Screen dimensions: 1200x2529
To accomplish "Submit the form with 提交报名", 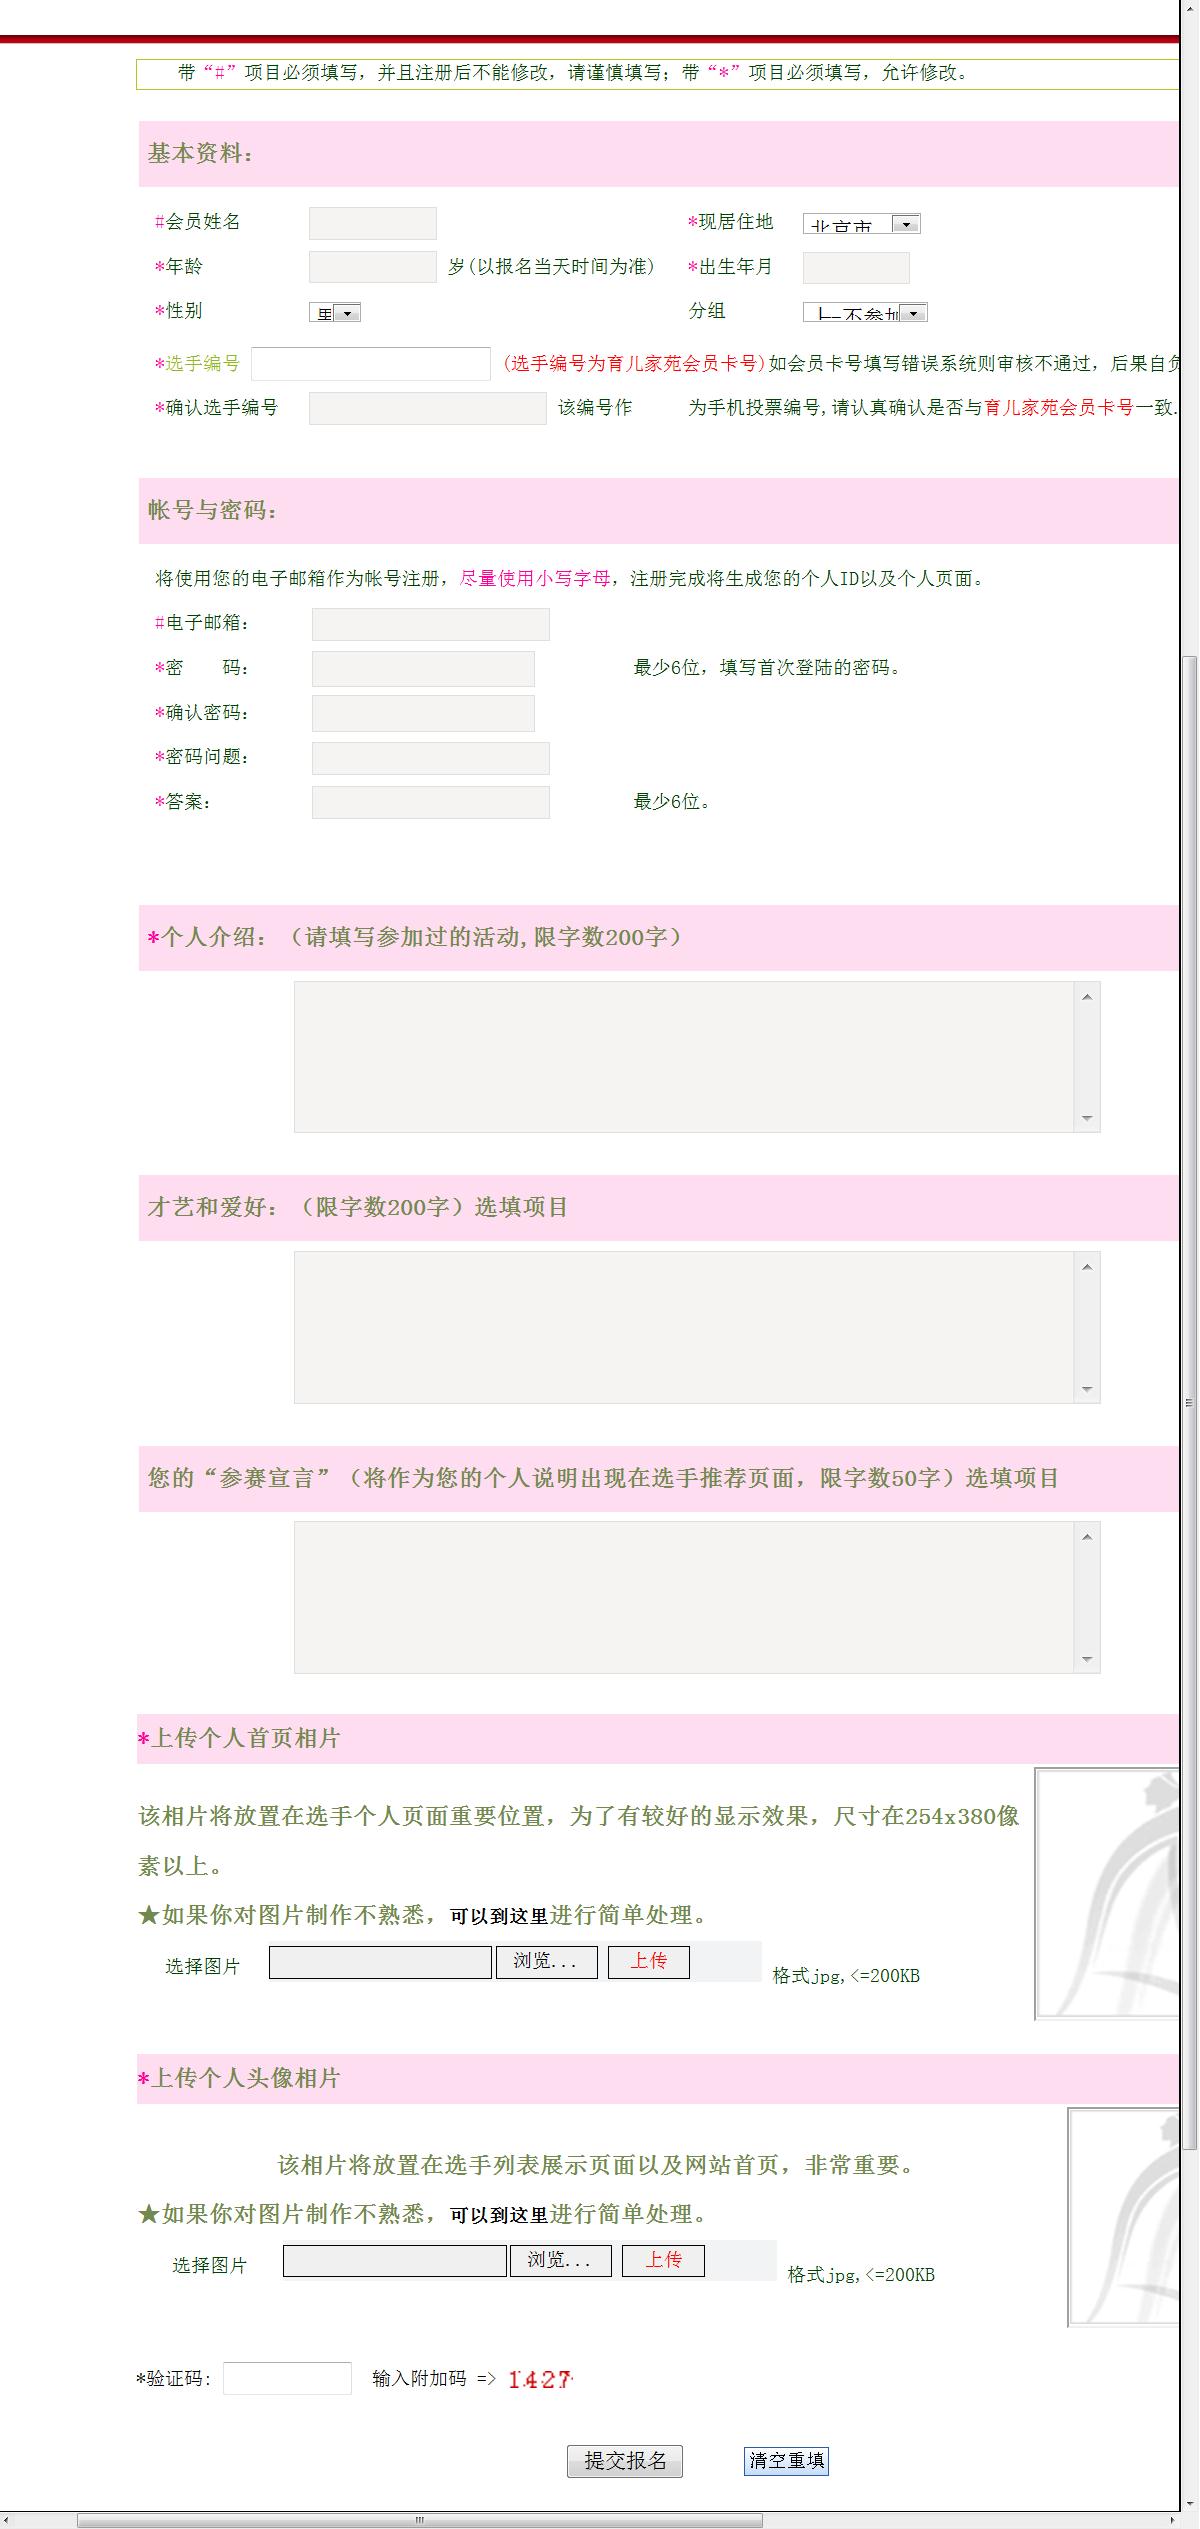I will (x=625, y=2460).
